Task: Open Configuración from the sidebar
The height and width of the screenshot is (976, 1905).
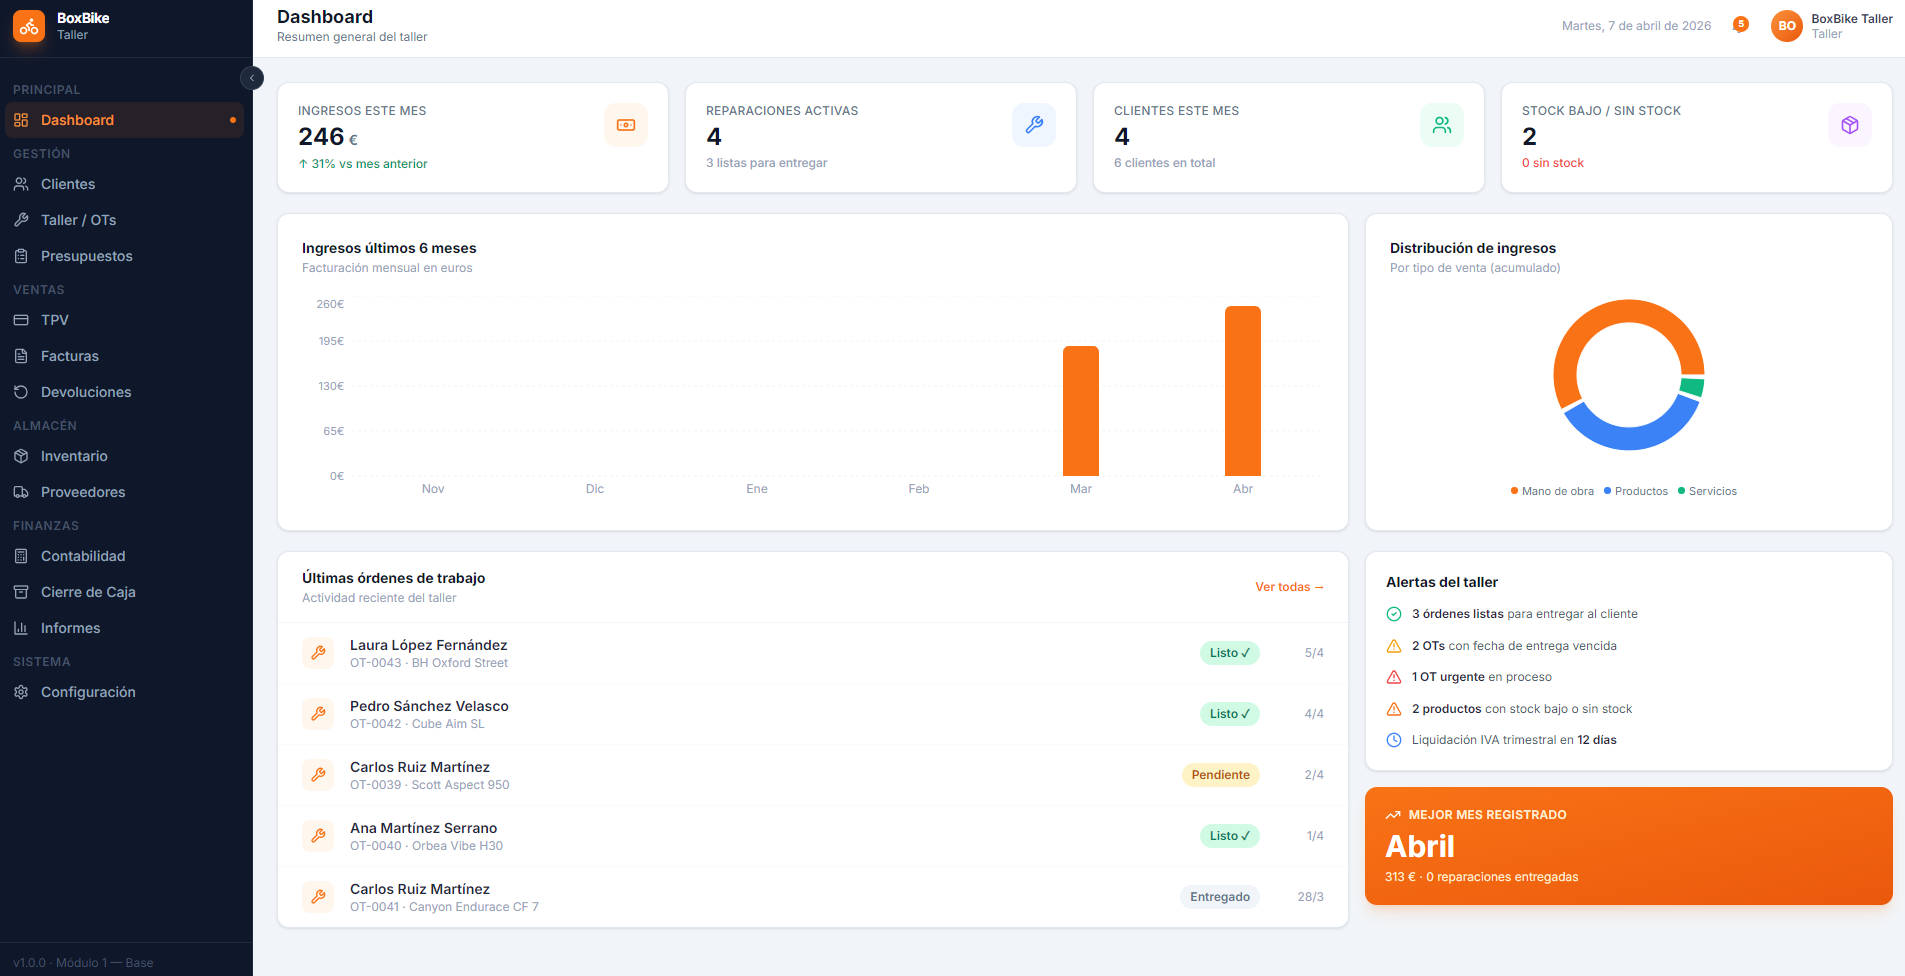Action: coord(88,692)
